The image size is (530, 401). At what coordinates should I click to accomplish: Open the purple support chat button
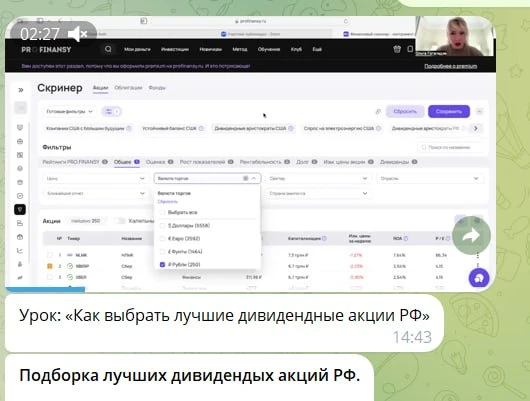tap(479, 278)
